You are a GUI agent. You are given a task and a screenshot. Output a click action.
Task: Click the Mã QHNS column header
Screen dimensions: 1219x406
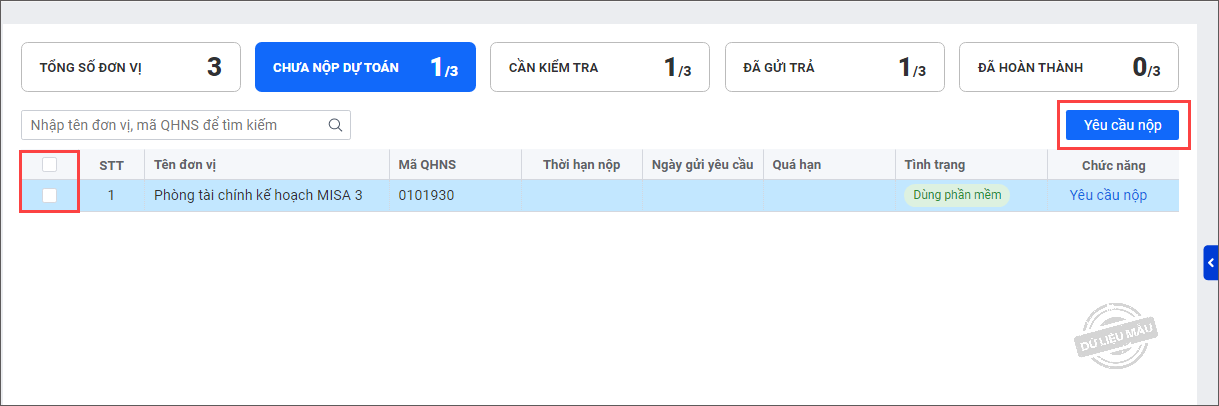pyautogui.click(x=427, y=165)
